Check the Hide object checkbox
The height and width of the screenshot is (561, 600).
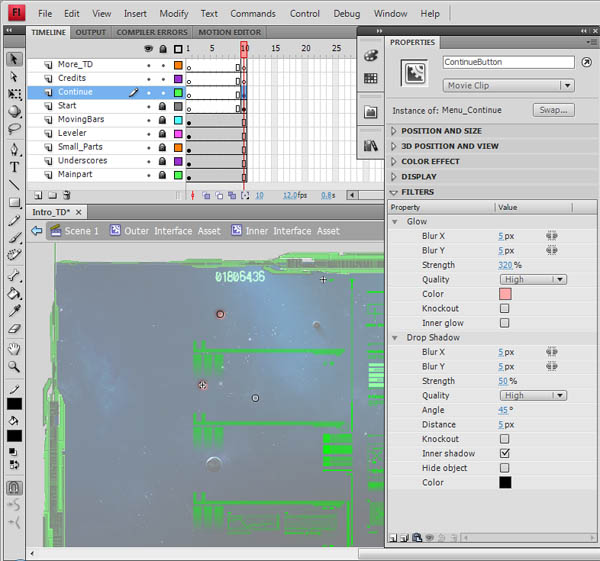(x=504, y=468)
